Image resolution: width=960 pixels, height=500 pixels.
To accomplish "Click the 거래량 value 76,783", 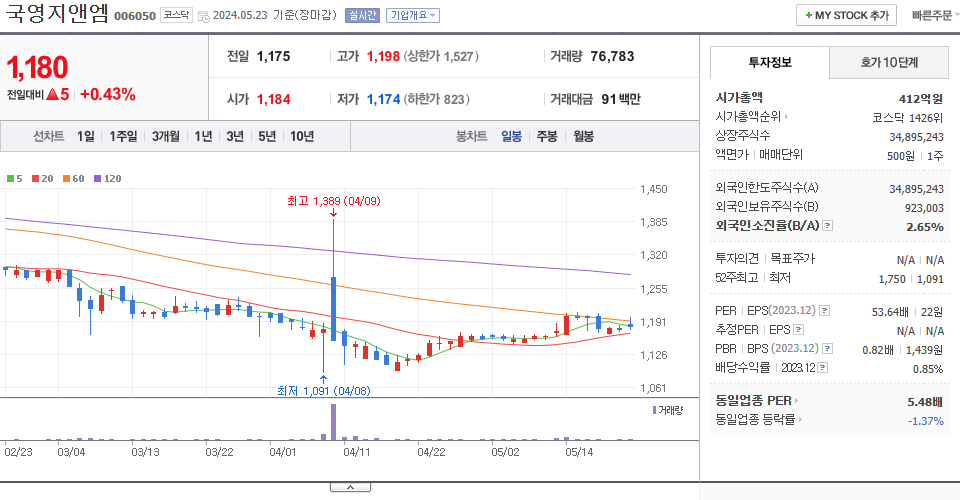I will 612,56.
